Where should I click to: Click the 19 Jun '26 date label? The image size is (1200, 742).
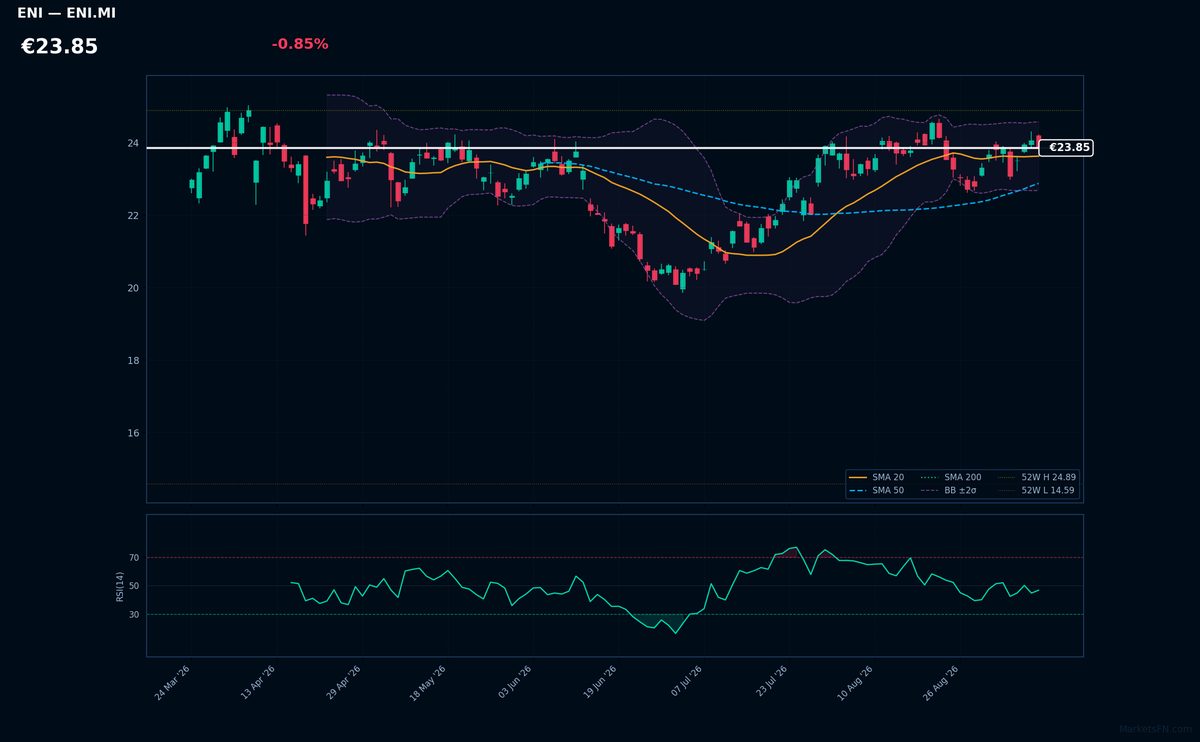coord(600,682)
